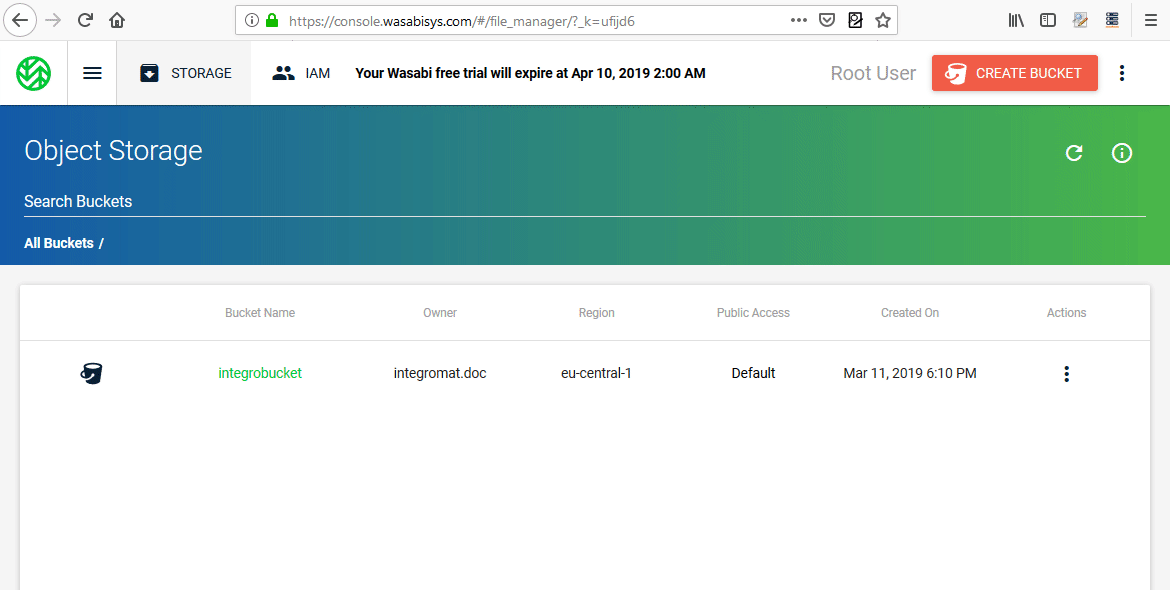1170x590 pixels.
Task: Go to the browser home page
Action: coord(117,20)
